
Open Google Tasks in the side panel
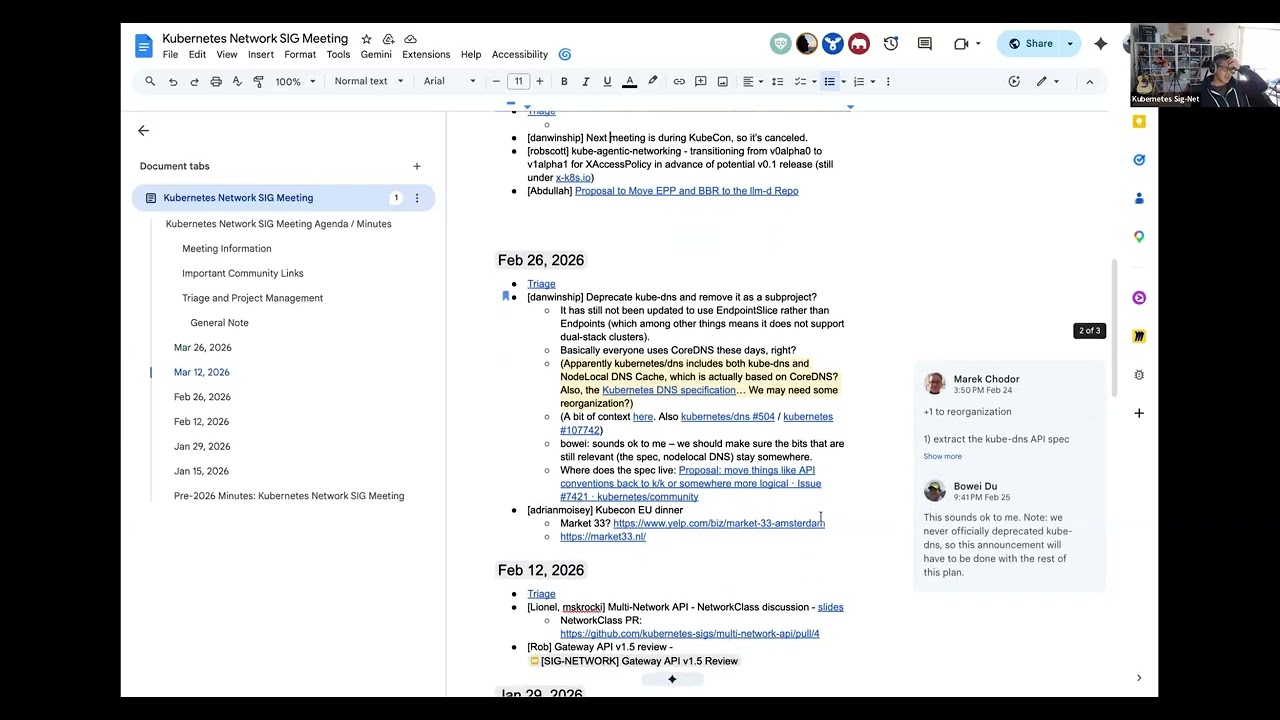pyautogui.click(x=1139, y=160)
